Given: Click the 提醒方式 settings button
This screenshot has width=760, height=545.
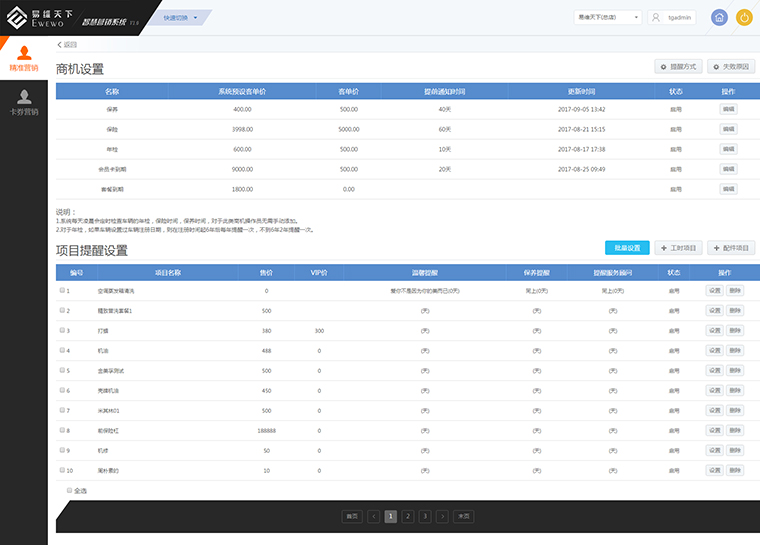Looking at the screenshot, I should pos(677,66).
